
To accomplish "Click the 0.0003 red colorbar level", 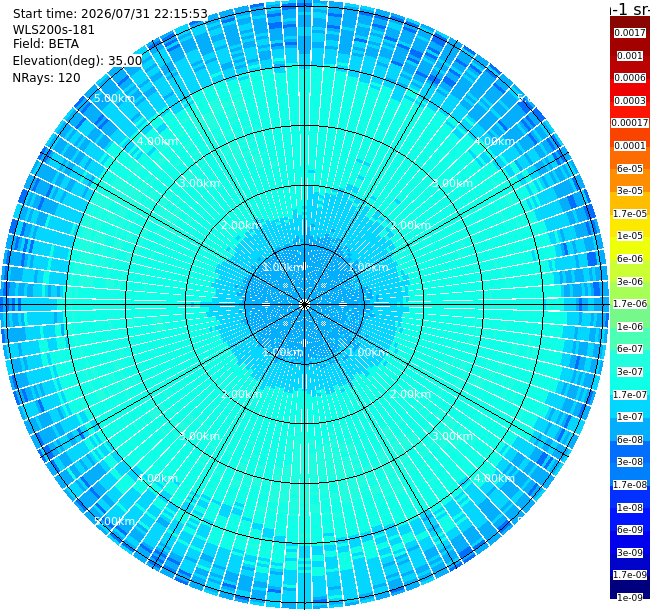I will click(630, 101).
